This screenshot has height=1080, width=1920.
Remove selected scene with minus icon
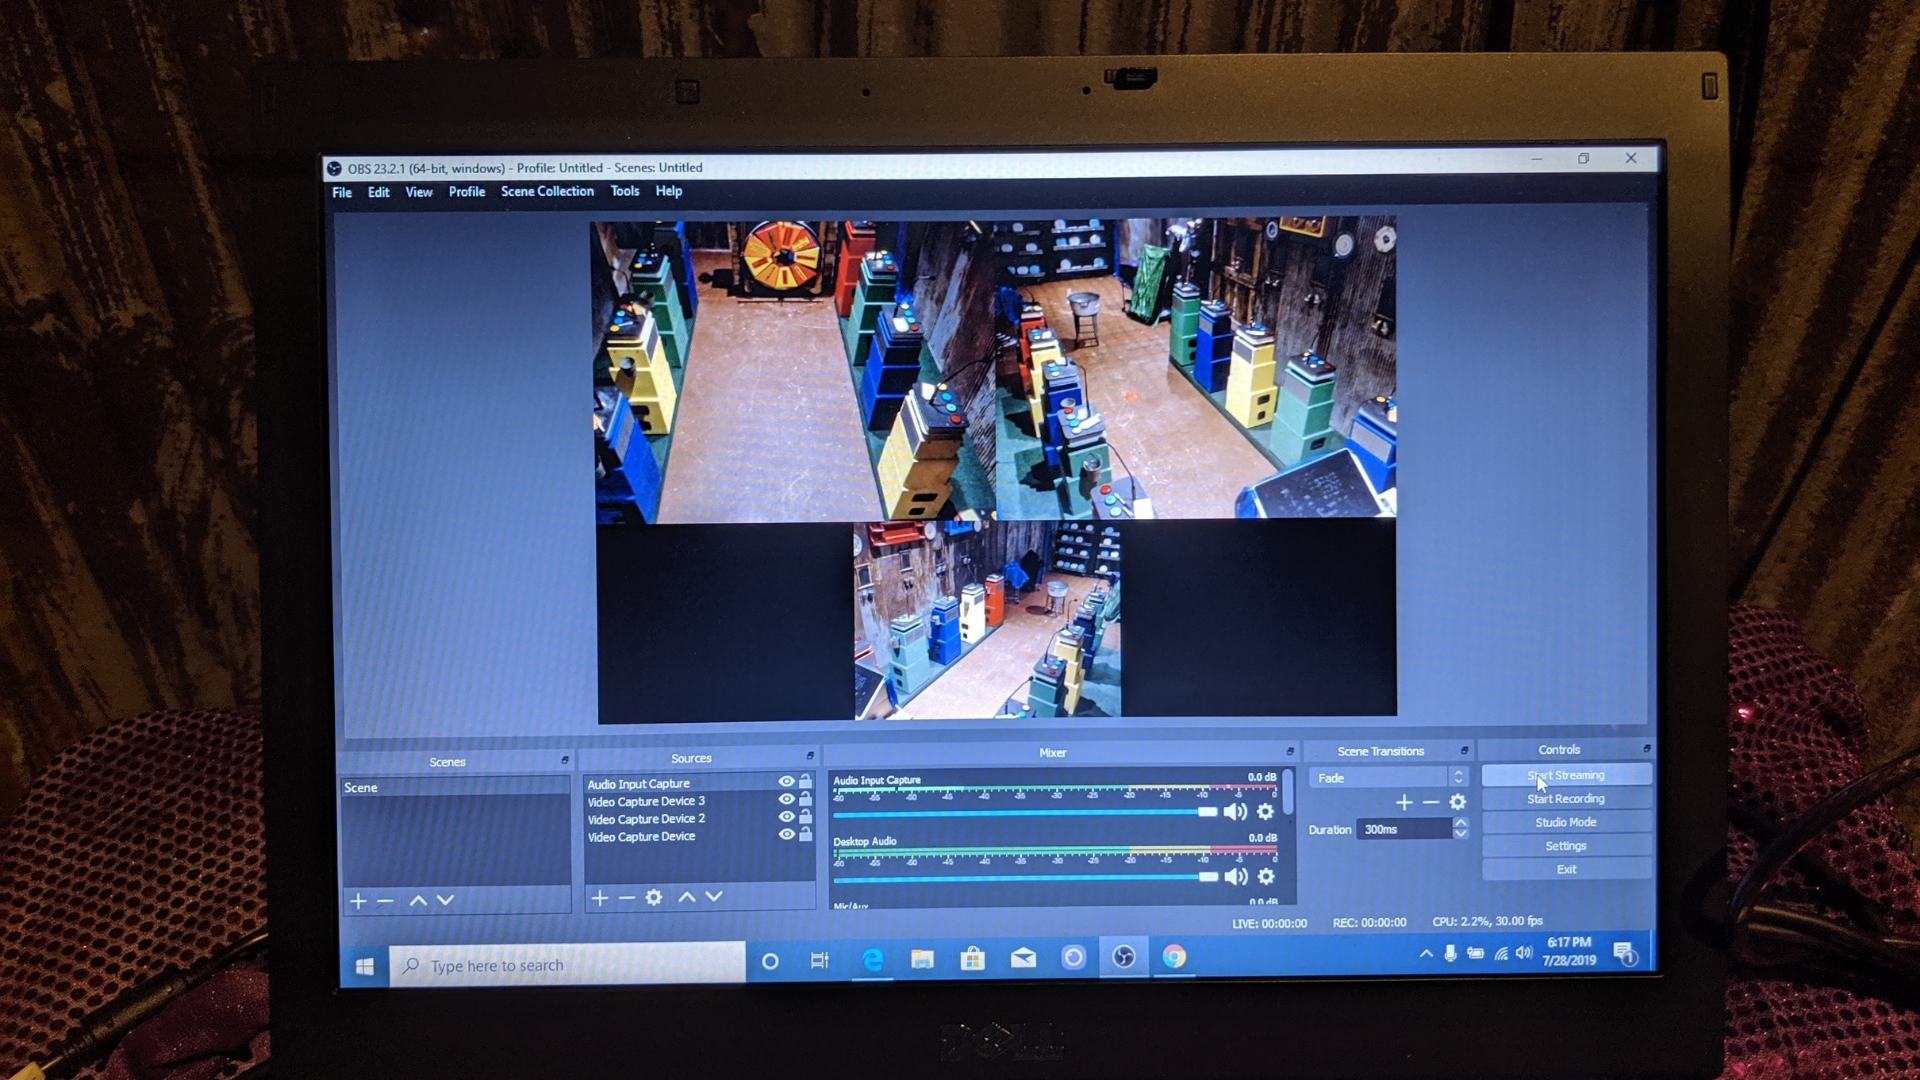[385, 901]
